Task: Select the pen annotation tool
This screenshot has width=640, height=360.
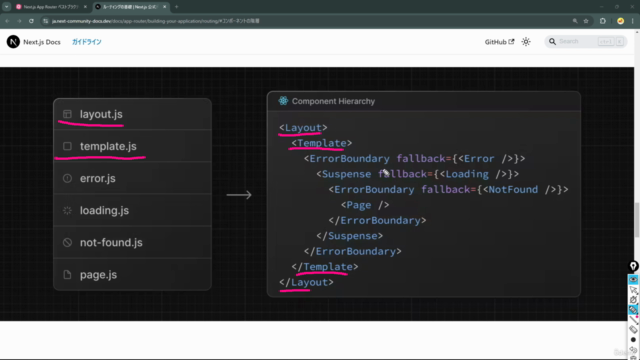Action: [633, 300]
